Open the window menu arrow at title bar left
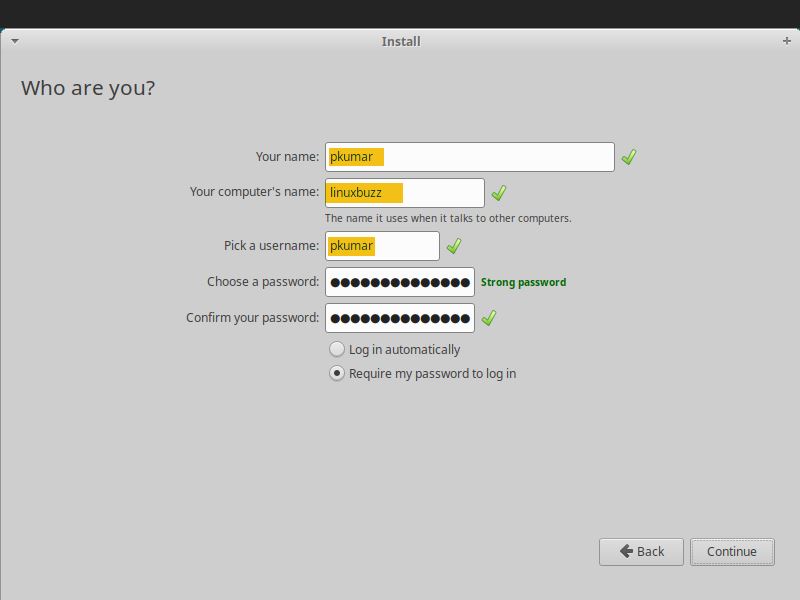This screenshot has height=600, width=800. pyautogui.click(x=15, y=41)
